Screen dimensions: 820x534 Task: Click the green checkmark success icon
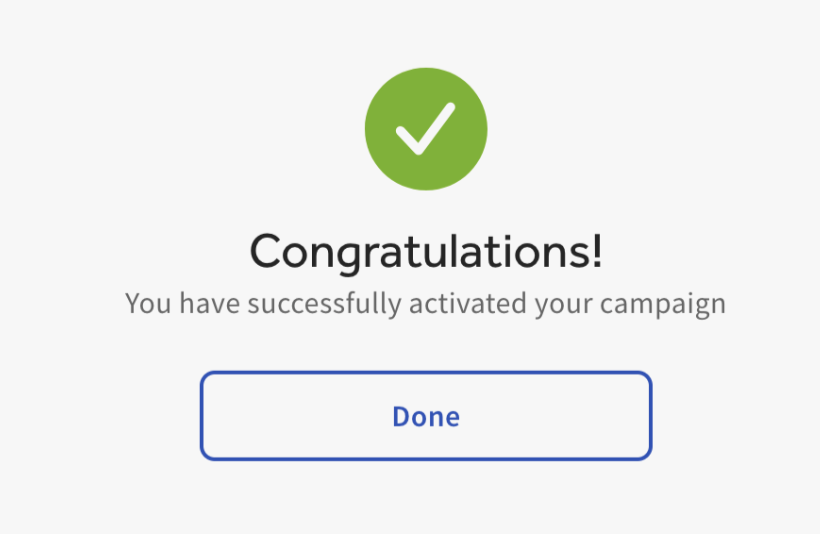[426, 129]
